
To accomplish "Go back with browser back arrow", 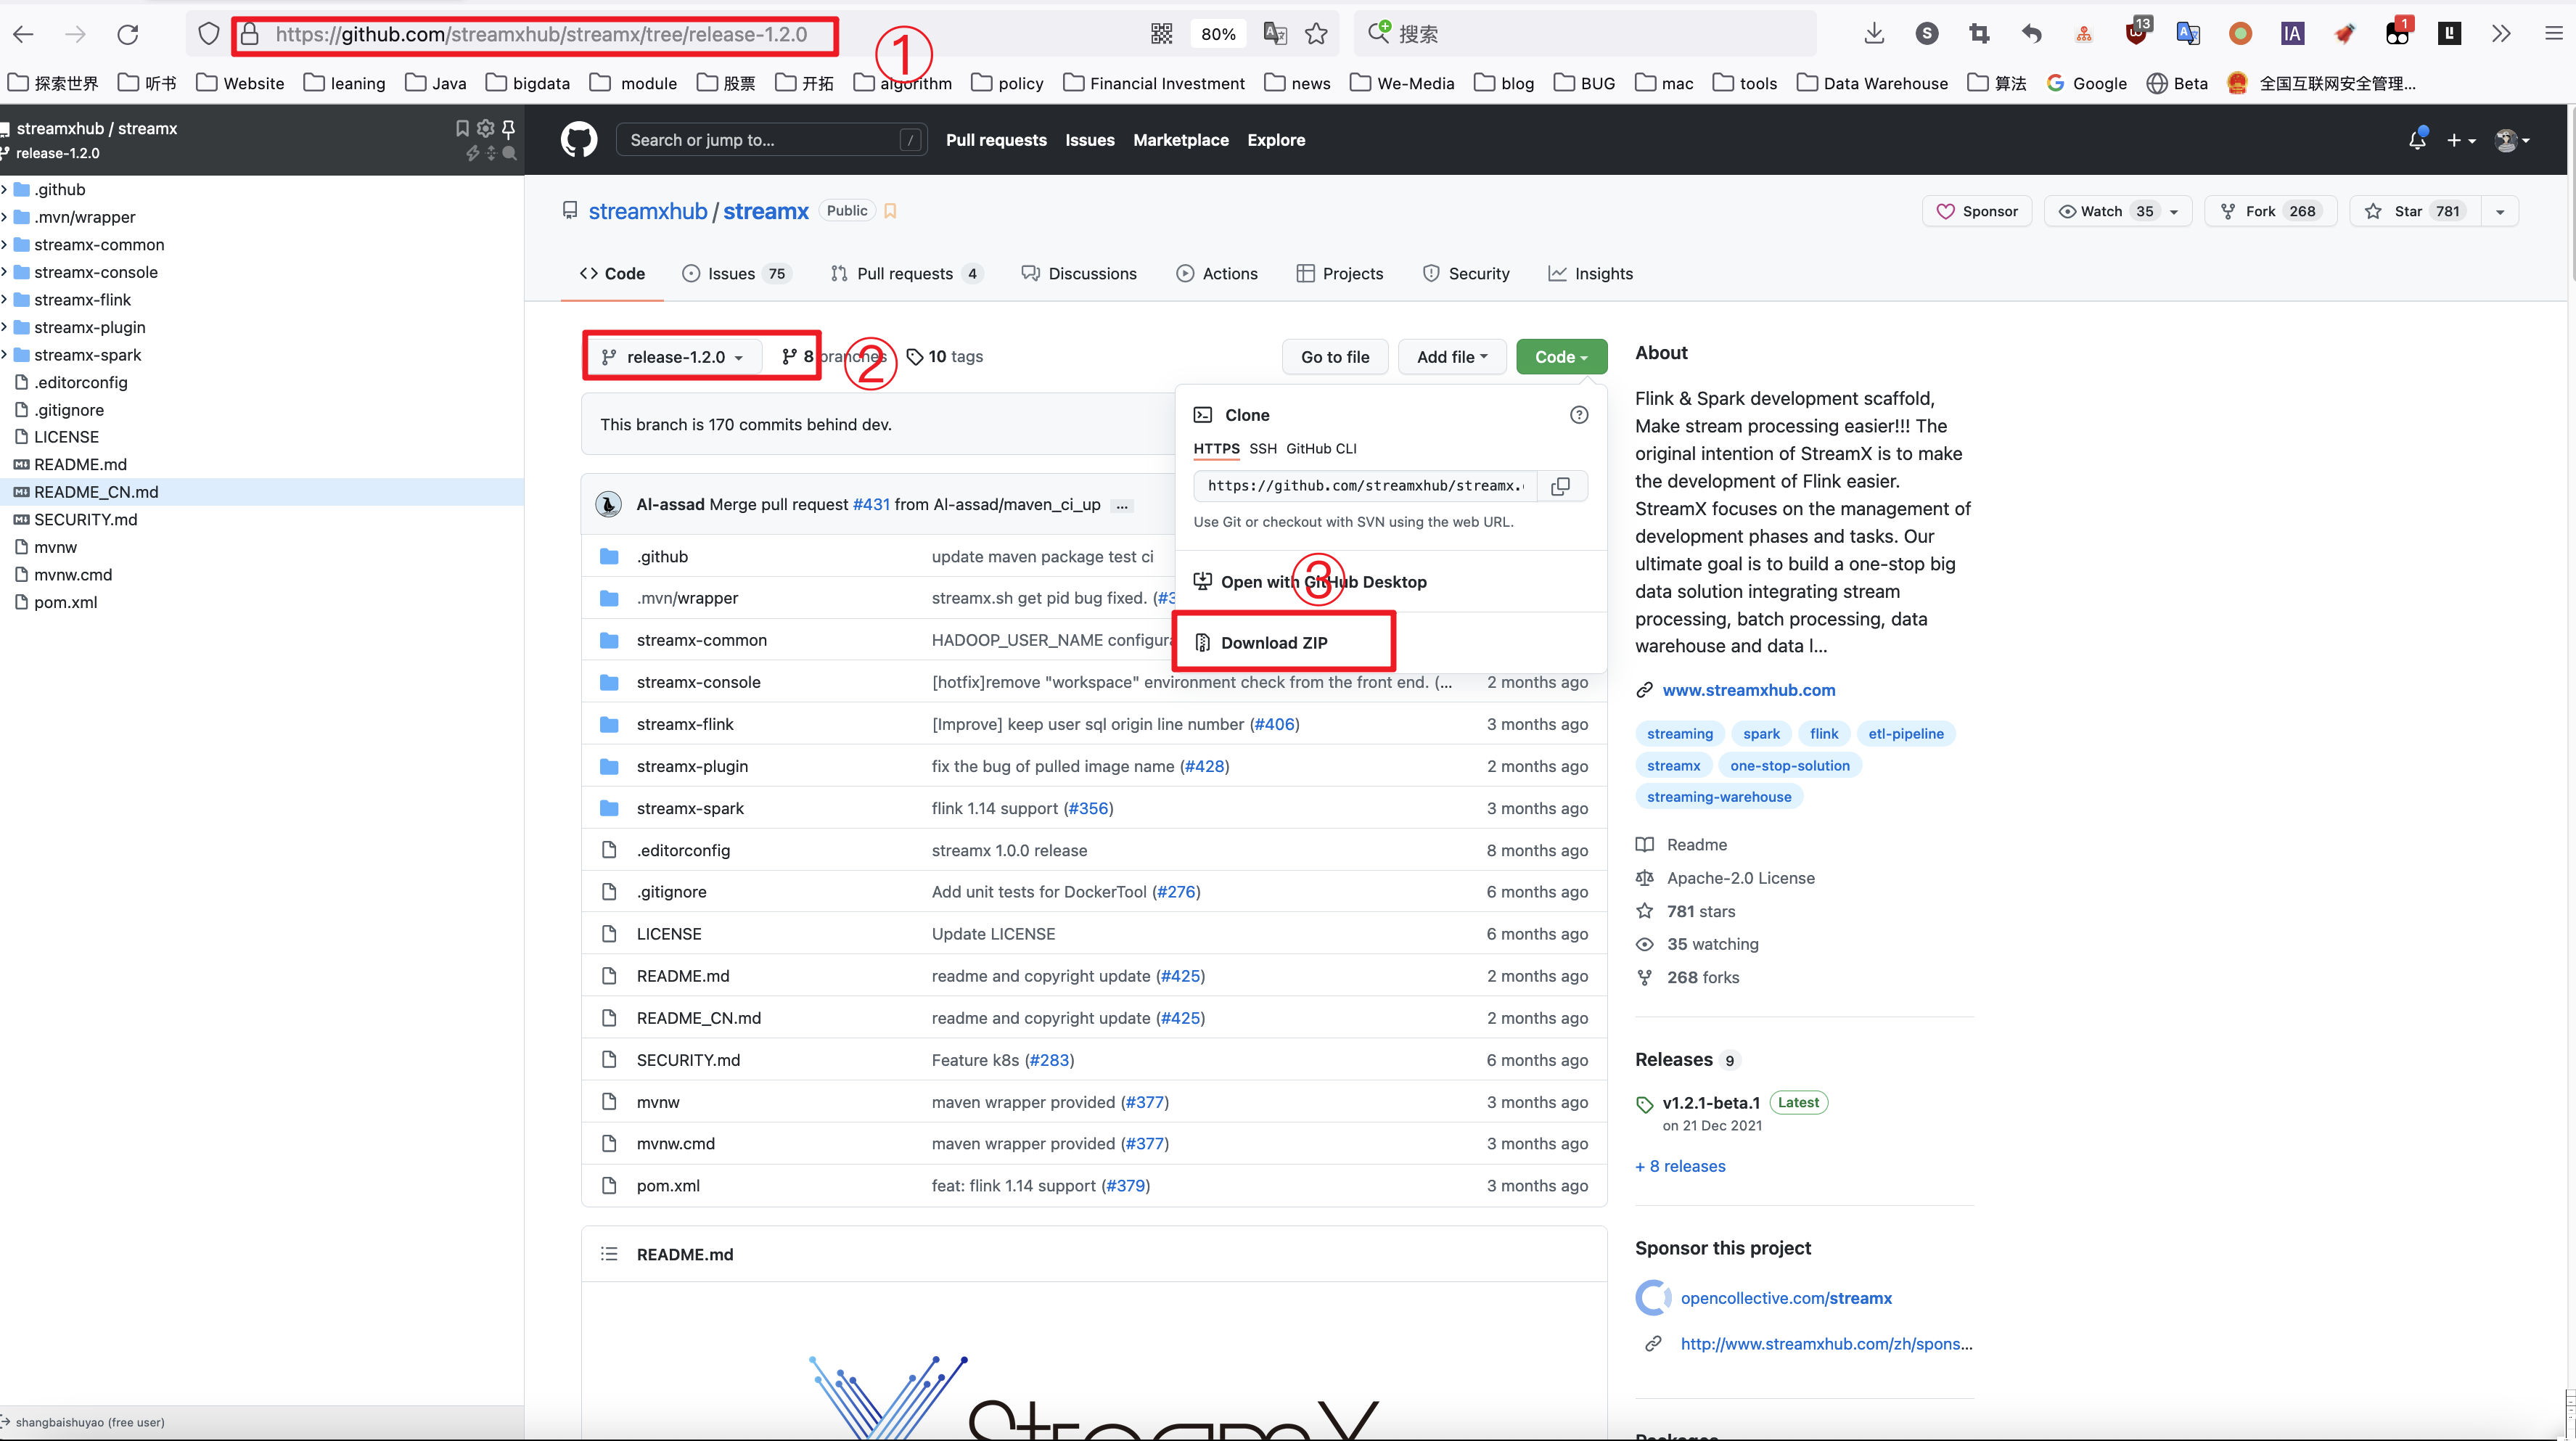I will (24, 34).
